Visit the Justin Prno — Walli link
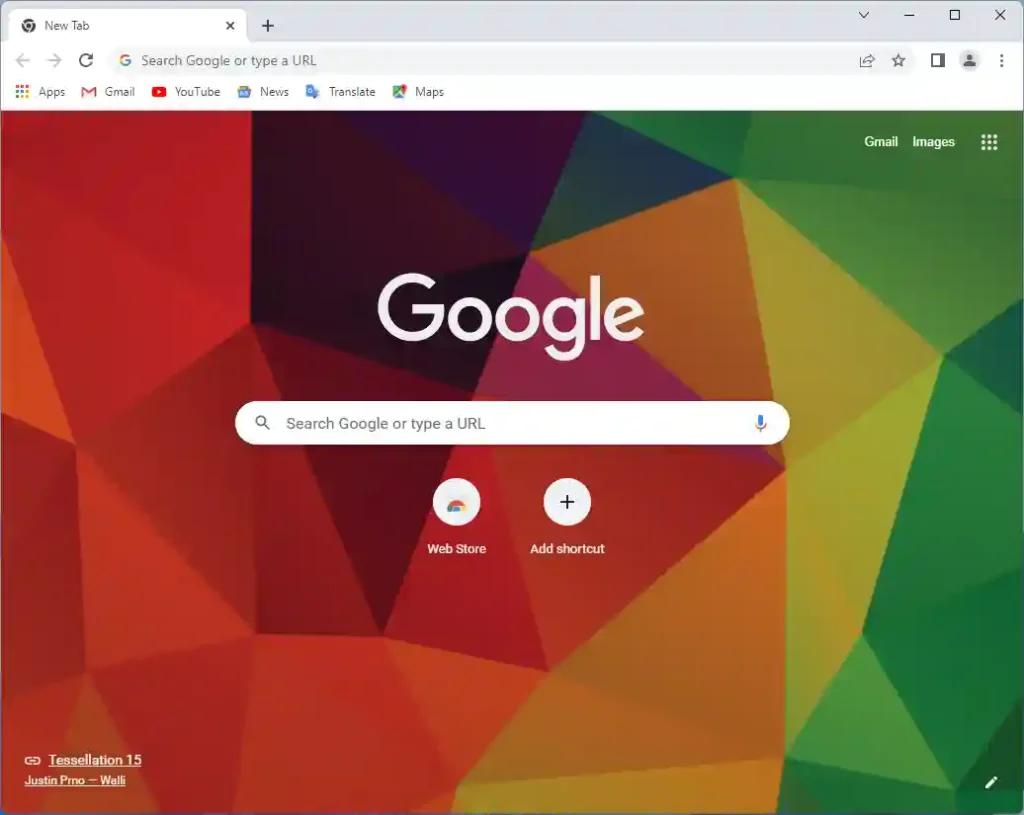 pyautogui.click(x=76, y=780)
